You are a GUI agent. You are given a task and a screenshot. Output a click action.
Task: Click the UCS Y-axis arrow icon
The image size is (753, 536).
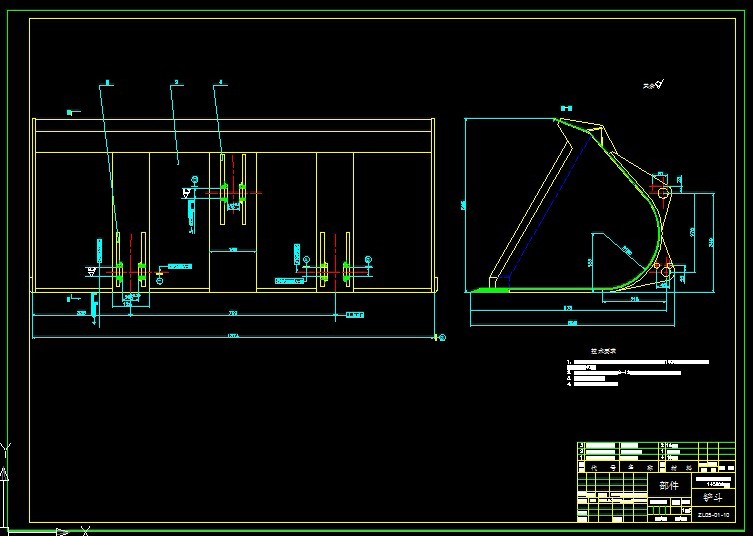pos(4,473)
